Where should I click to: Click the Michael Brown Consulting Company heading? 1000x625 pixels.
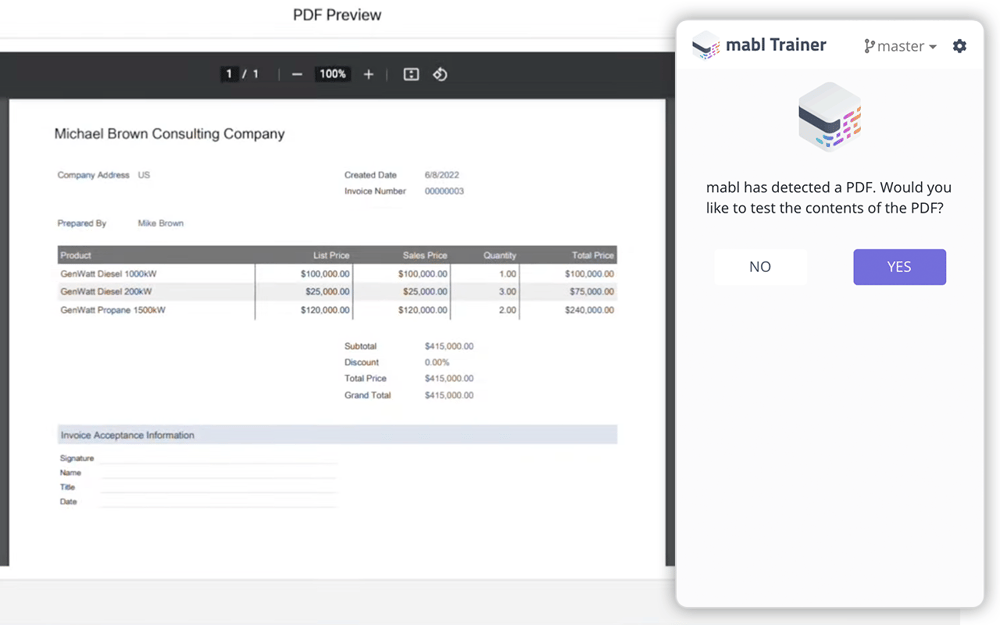169,134
